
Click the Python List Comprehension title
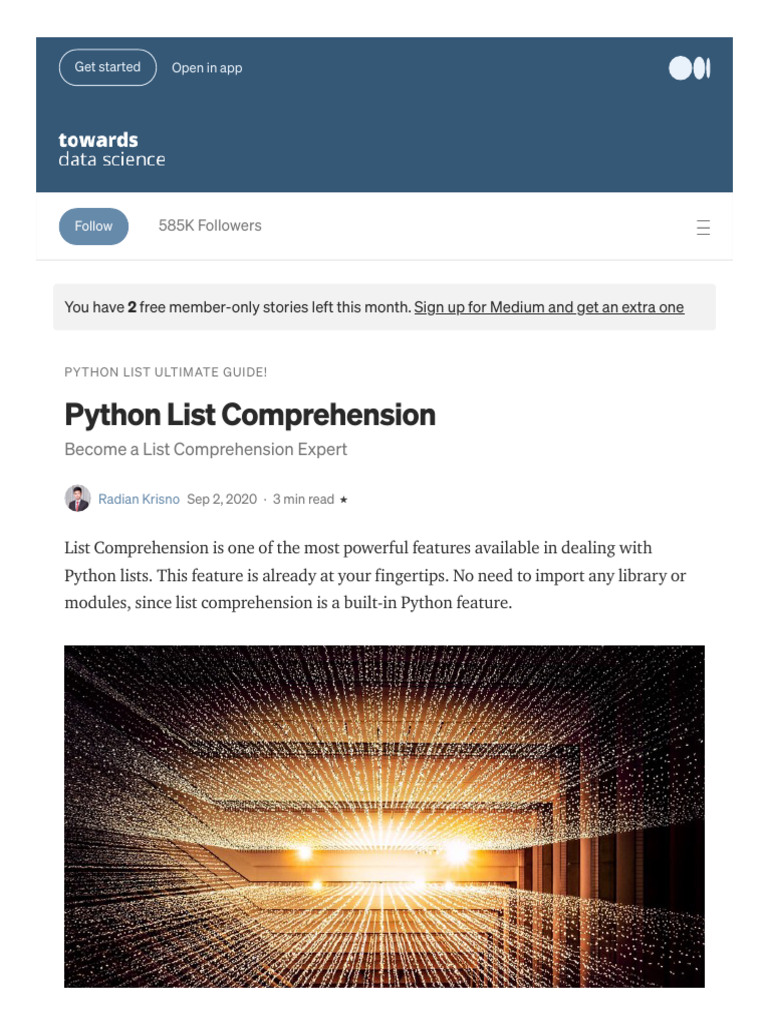point(249,415)
